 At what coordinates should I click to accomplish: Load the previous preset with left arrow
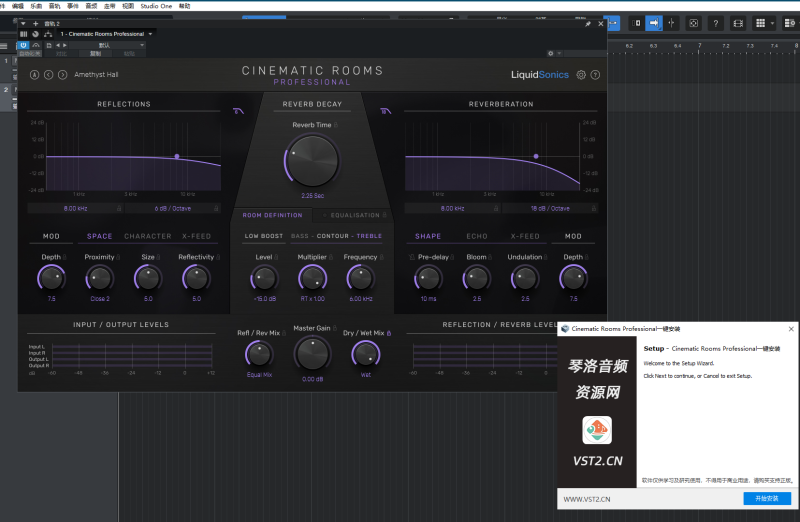point(48,75)
